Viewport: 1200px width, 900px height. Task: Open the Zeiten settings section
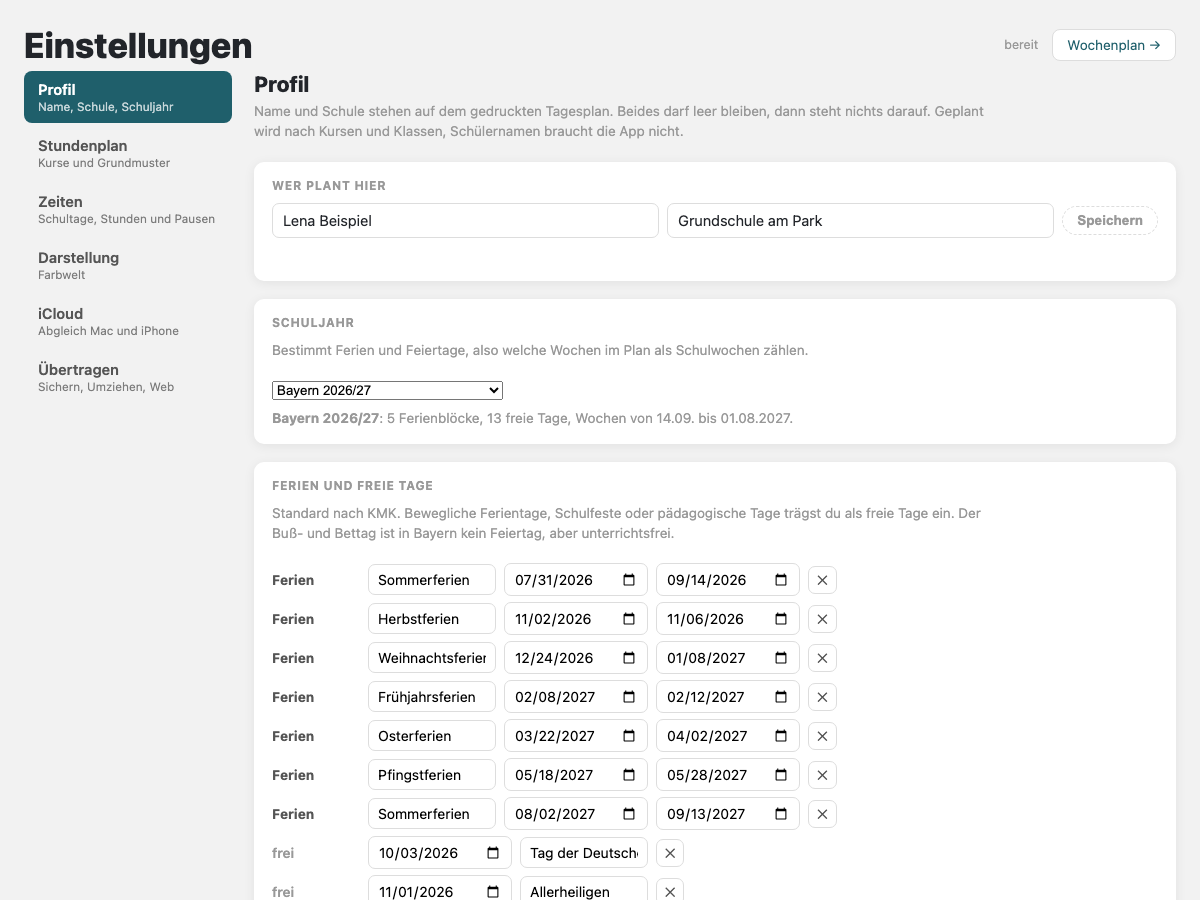coord(128,209)
